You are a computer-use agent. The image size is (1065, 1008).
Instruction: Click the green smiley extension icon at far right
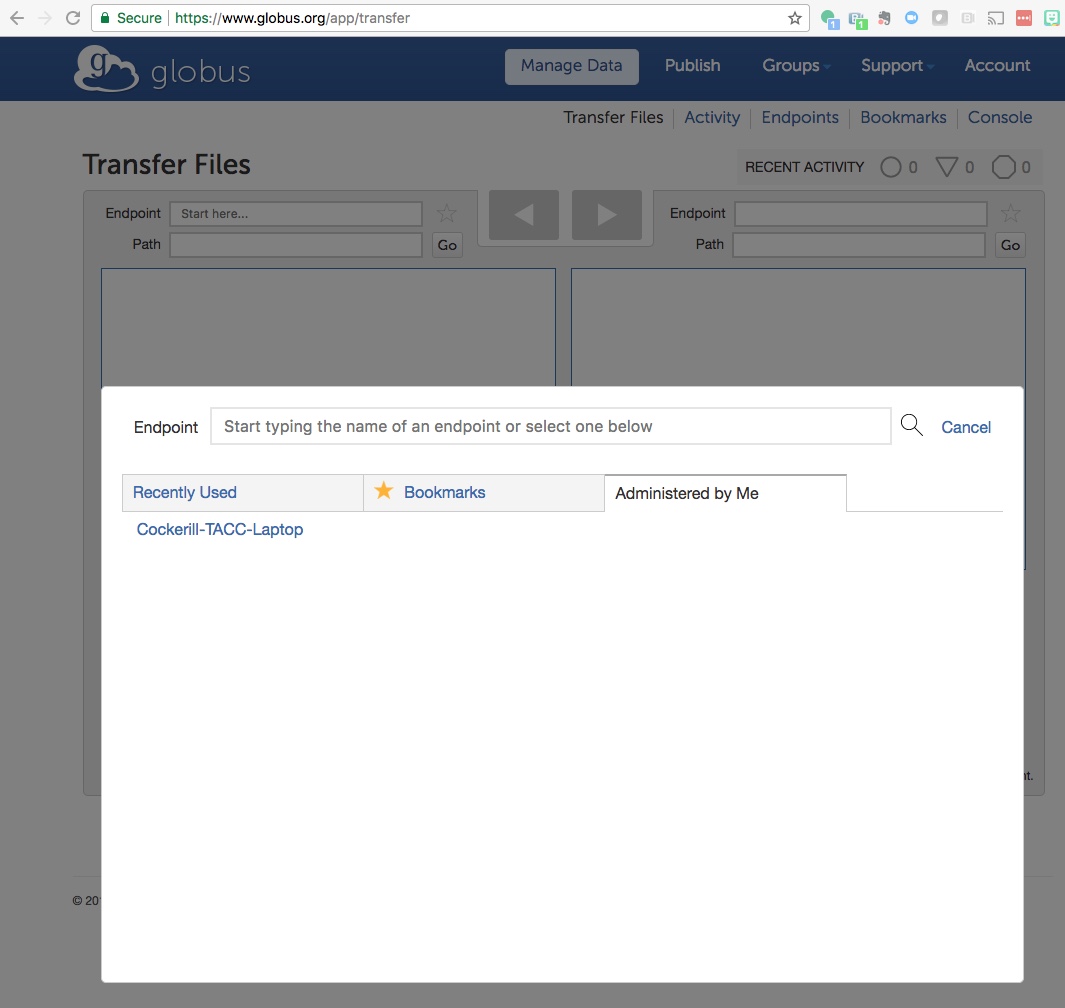[1051, 18]
